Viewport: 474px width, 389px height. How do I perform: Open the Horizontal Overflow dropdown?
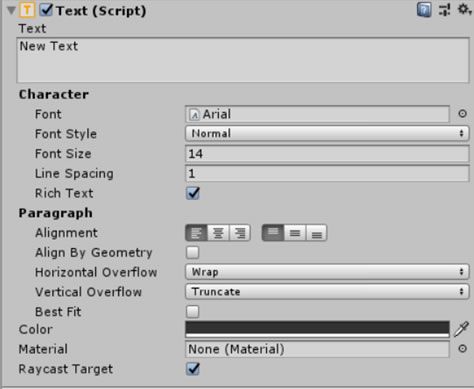[327, 272]
